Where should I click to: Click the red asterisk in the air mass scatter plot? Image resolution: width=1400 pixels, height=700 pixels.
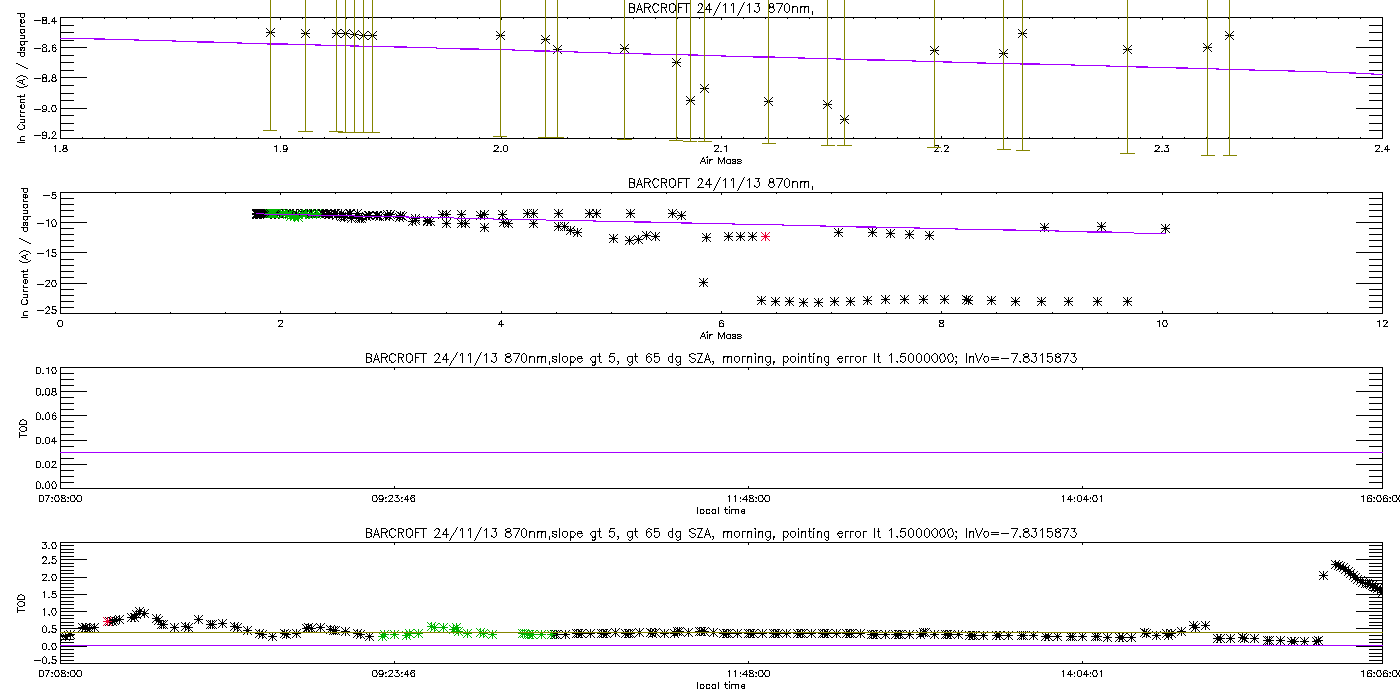coord(765,236)
